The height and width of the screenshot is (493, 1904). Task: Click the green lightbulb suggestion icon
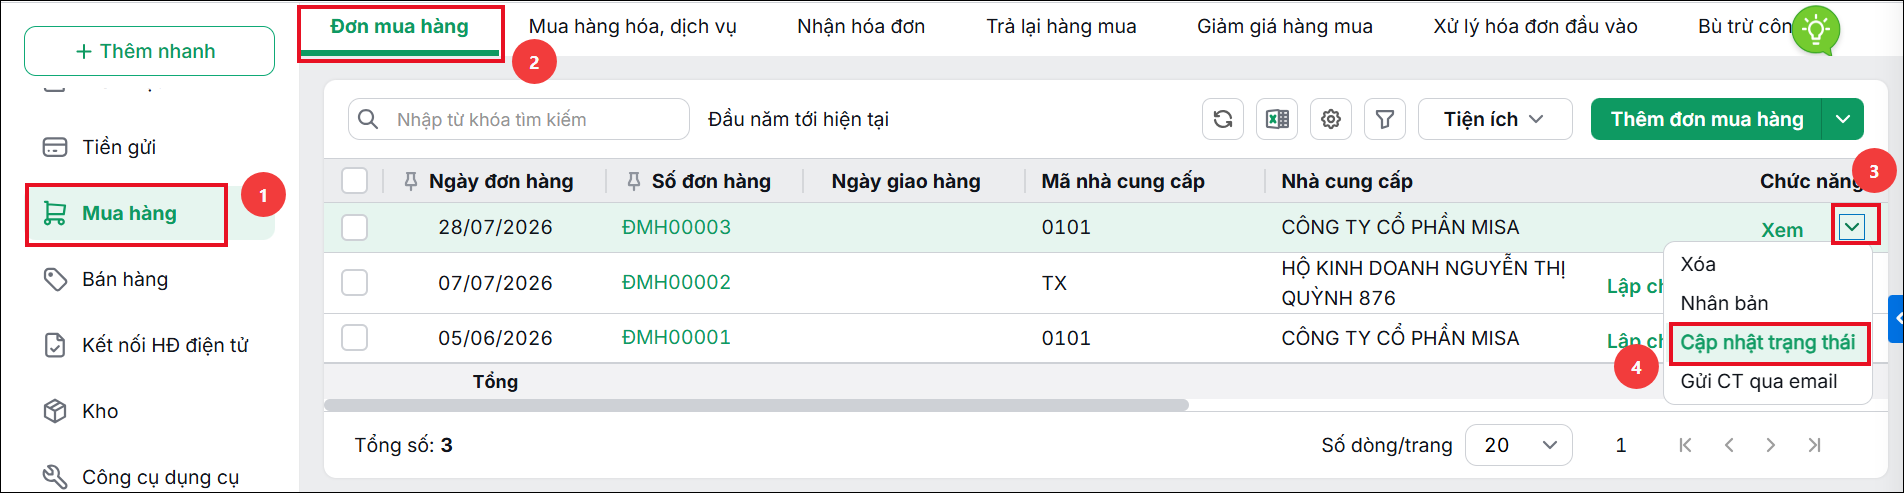point(1815,29)
